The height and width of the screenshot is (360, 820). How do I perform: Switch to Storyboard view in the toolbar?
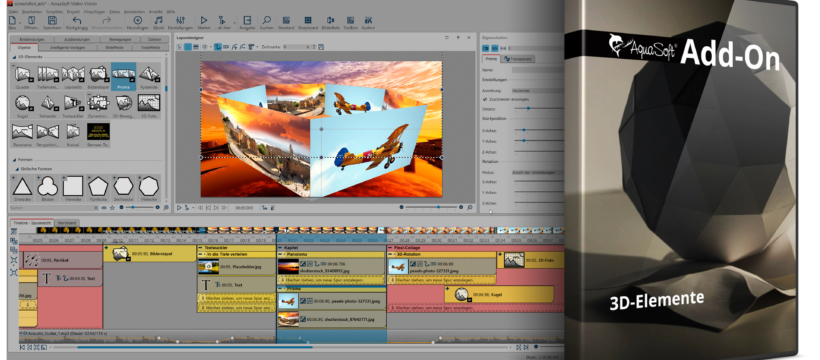tap(308, 20)
